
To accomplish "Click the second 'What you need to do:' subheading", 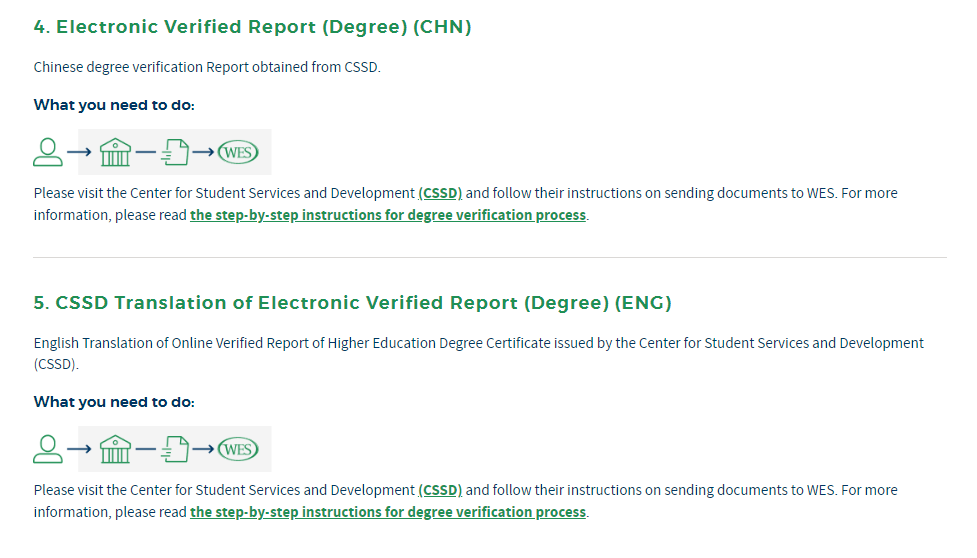I will [x=114, y=402].
